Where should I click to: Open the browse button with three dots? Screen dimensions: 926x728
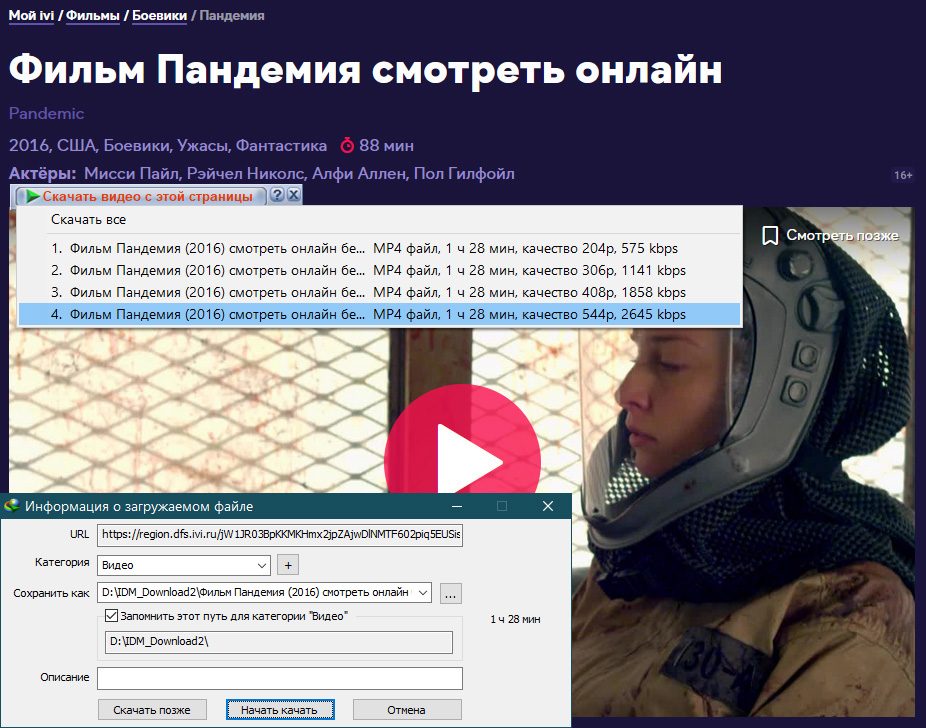(450, 593)
